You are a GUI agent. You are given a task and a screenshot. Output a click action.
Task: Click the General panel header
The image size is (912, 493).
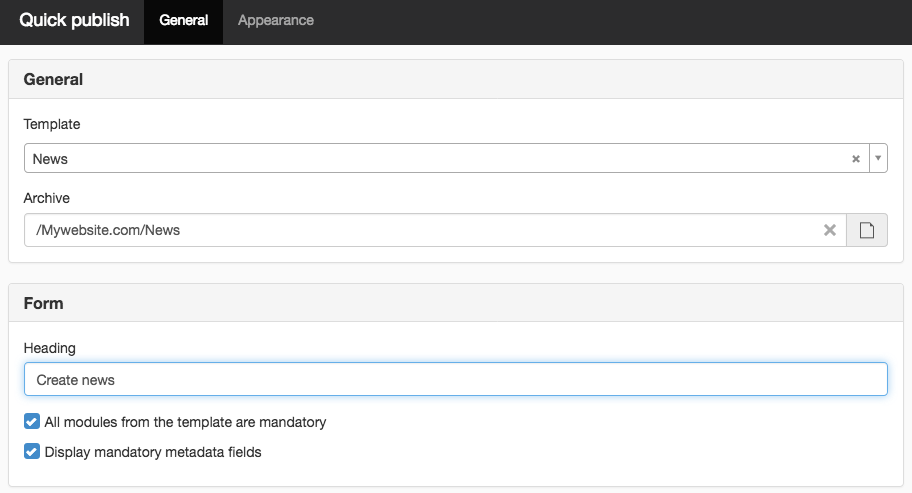pos(456,79)
